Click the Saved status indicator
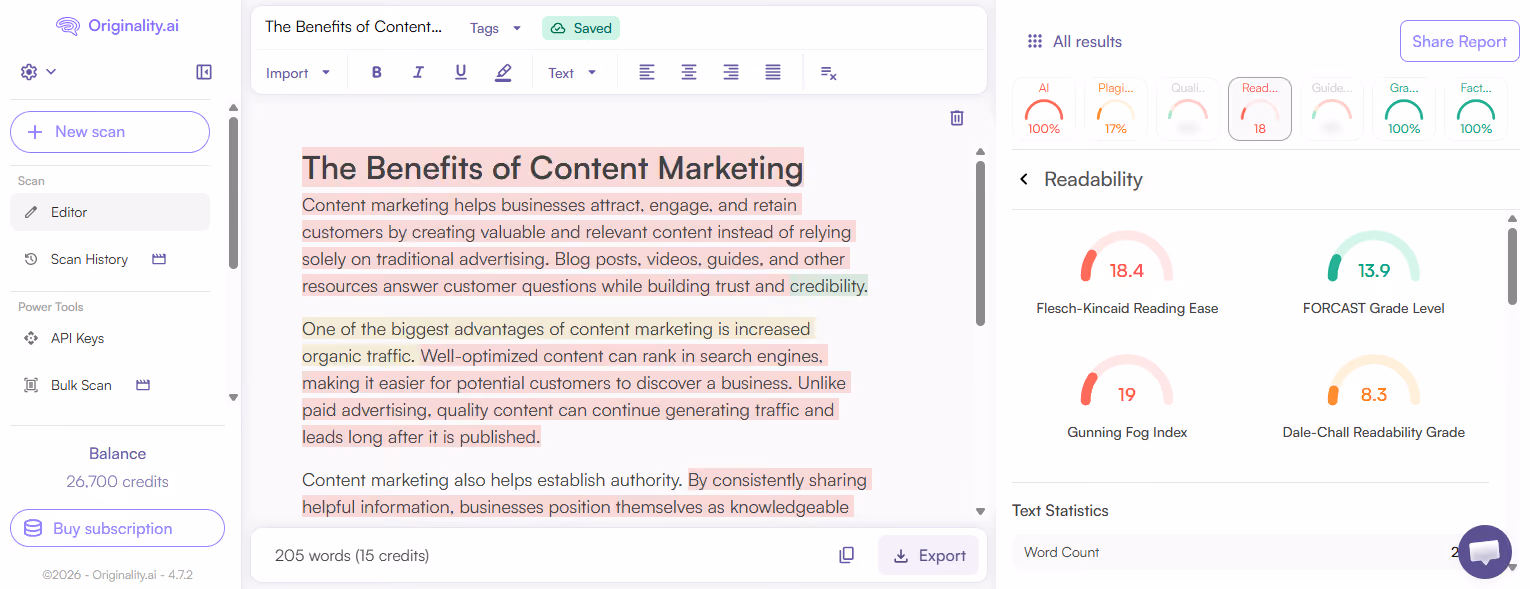The image size is (1530, 589). pyautogui.click(x=581, y=28)
